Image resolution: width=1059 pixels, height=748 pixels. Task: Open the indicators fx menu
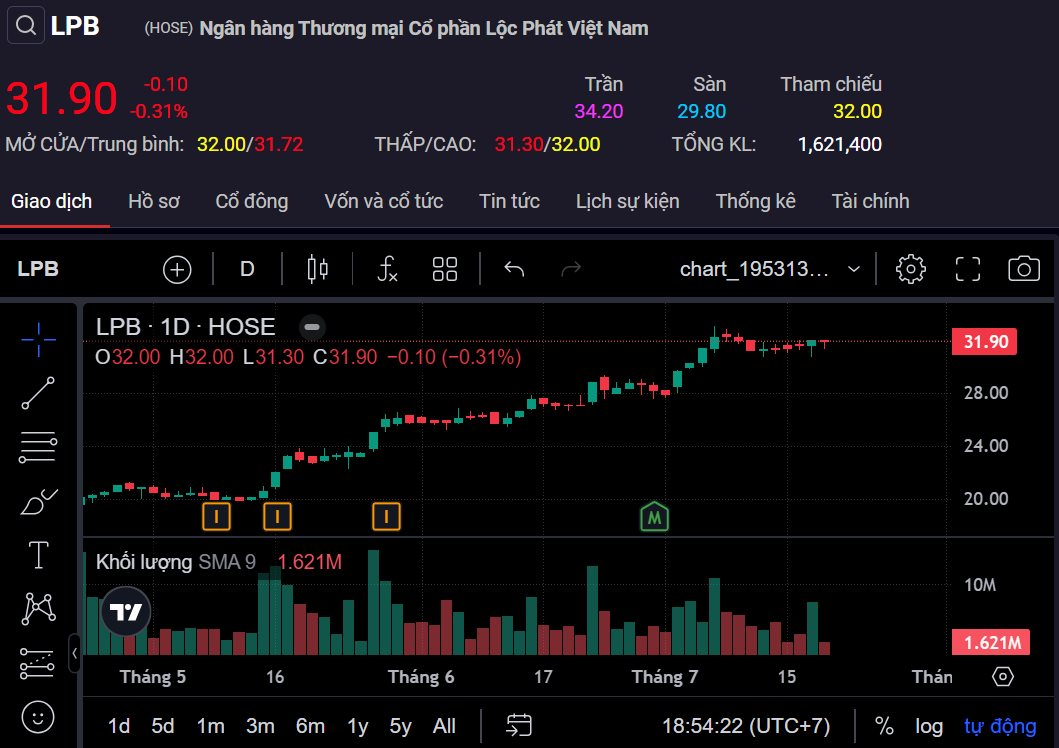click(x=387, y=269)
